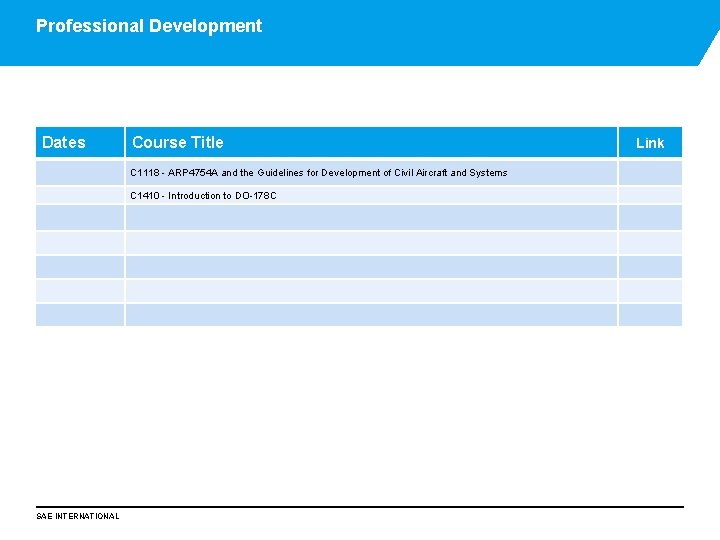Click the SAE INTERNATIONAL footer text
This screenshot has height=540, width=720.
78,516
